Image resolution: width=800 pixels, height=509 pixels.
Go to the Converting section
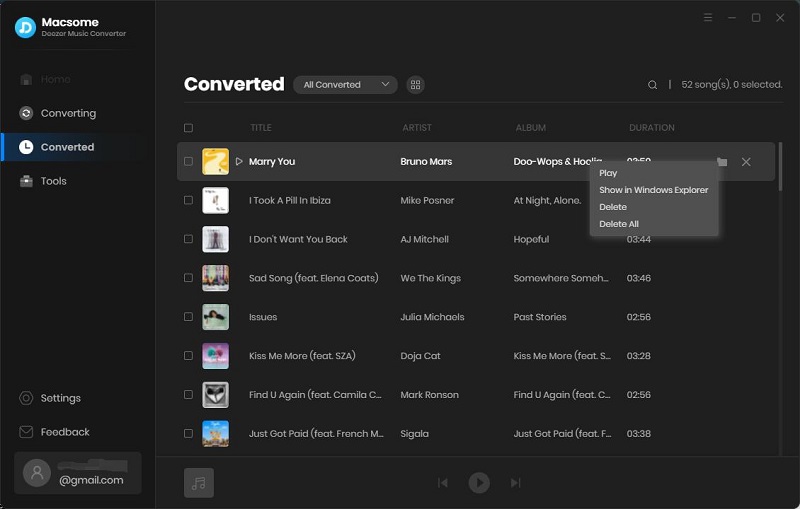pyautogui.click(x=57, y=113)
